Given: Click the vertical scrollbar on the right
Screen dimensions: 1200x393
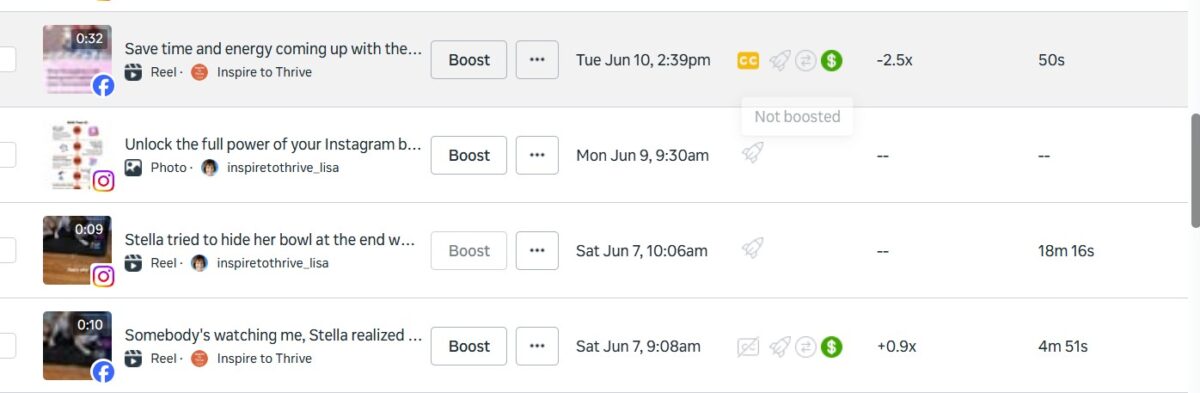Looking at the screenshot, I should pos(1194,171).
